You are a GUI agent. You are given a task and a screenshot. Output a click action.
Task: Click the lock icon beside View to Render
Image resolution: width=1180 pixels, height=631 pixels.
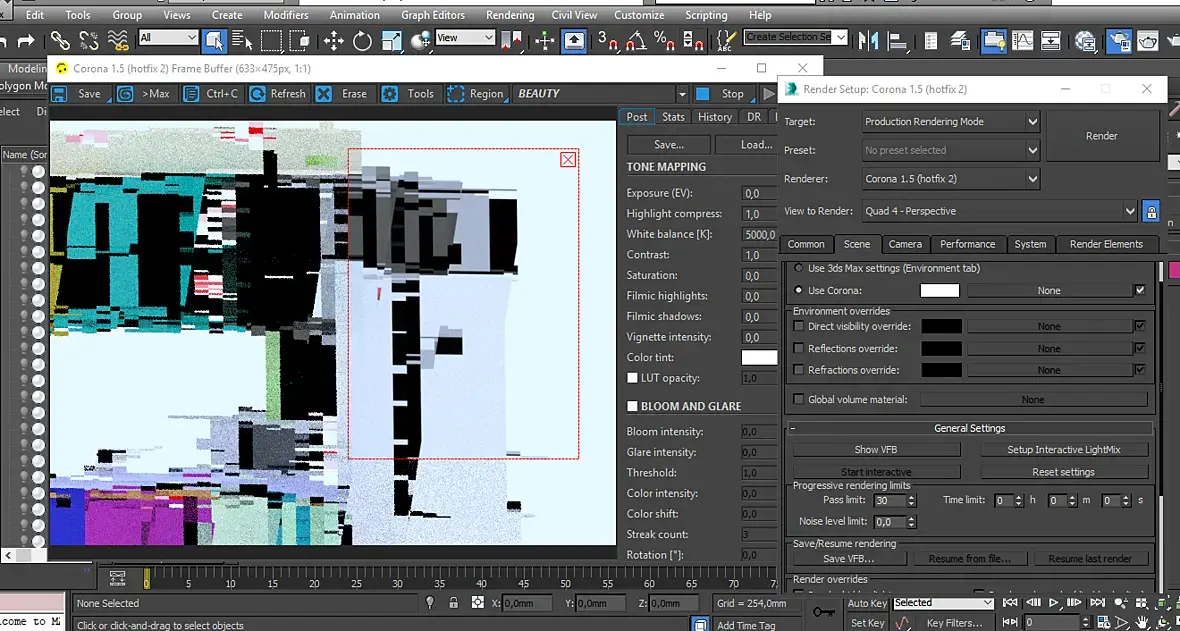tap(1151, 212)
